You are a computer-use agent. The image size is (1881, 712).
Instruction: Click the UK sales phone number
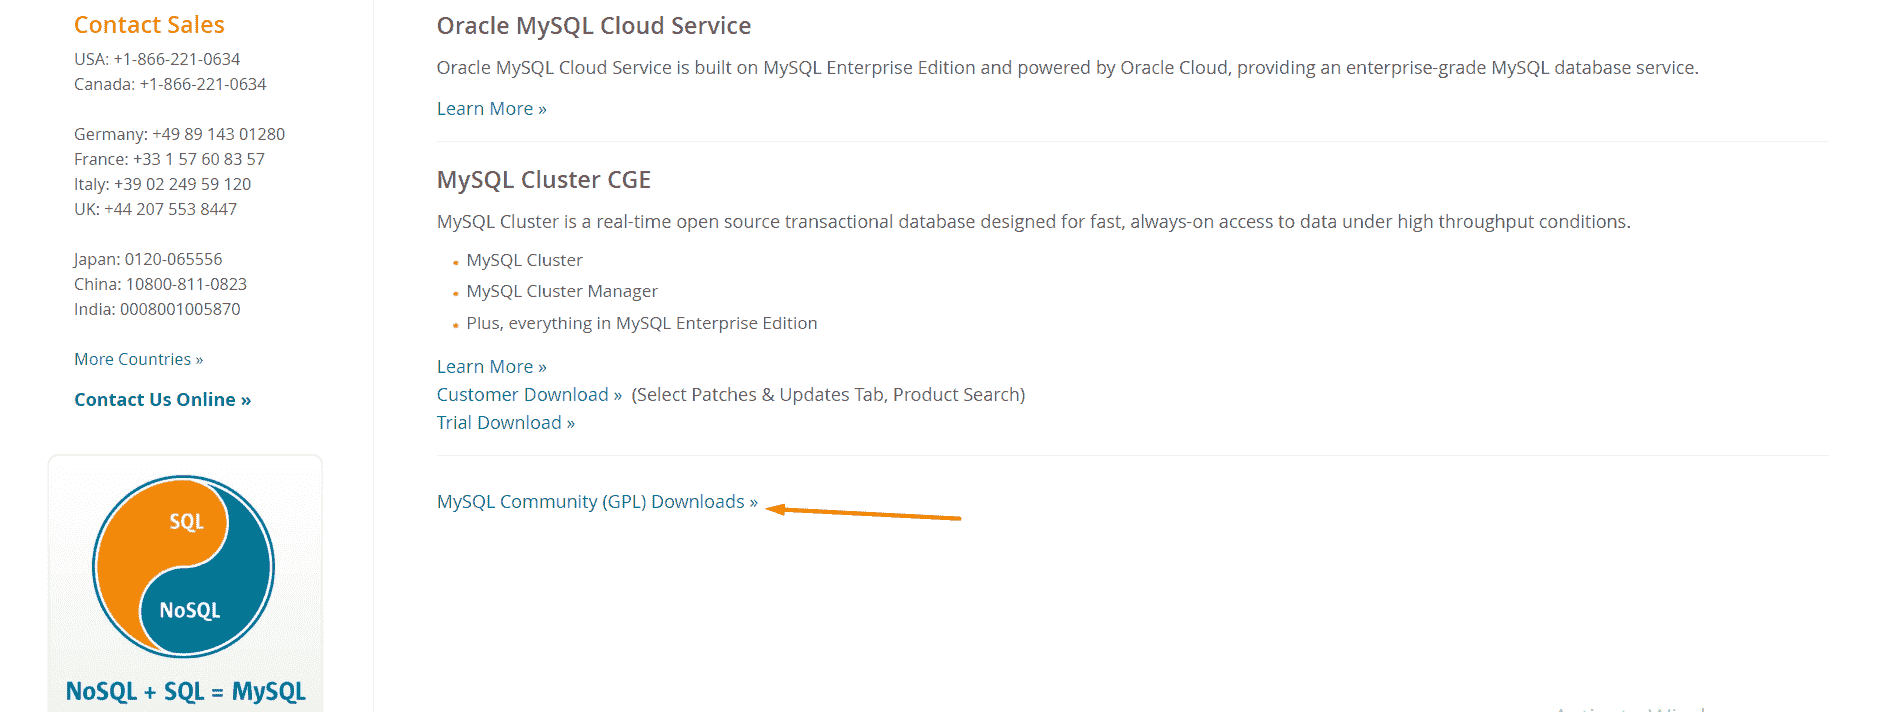170,210
